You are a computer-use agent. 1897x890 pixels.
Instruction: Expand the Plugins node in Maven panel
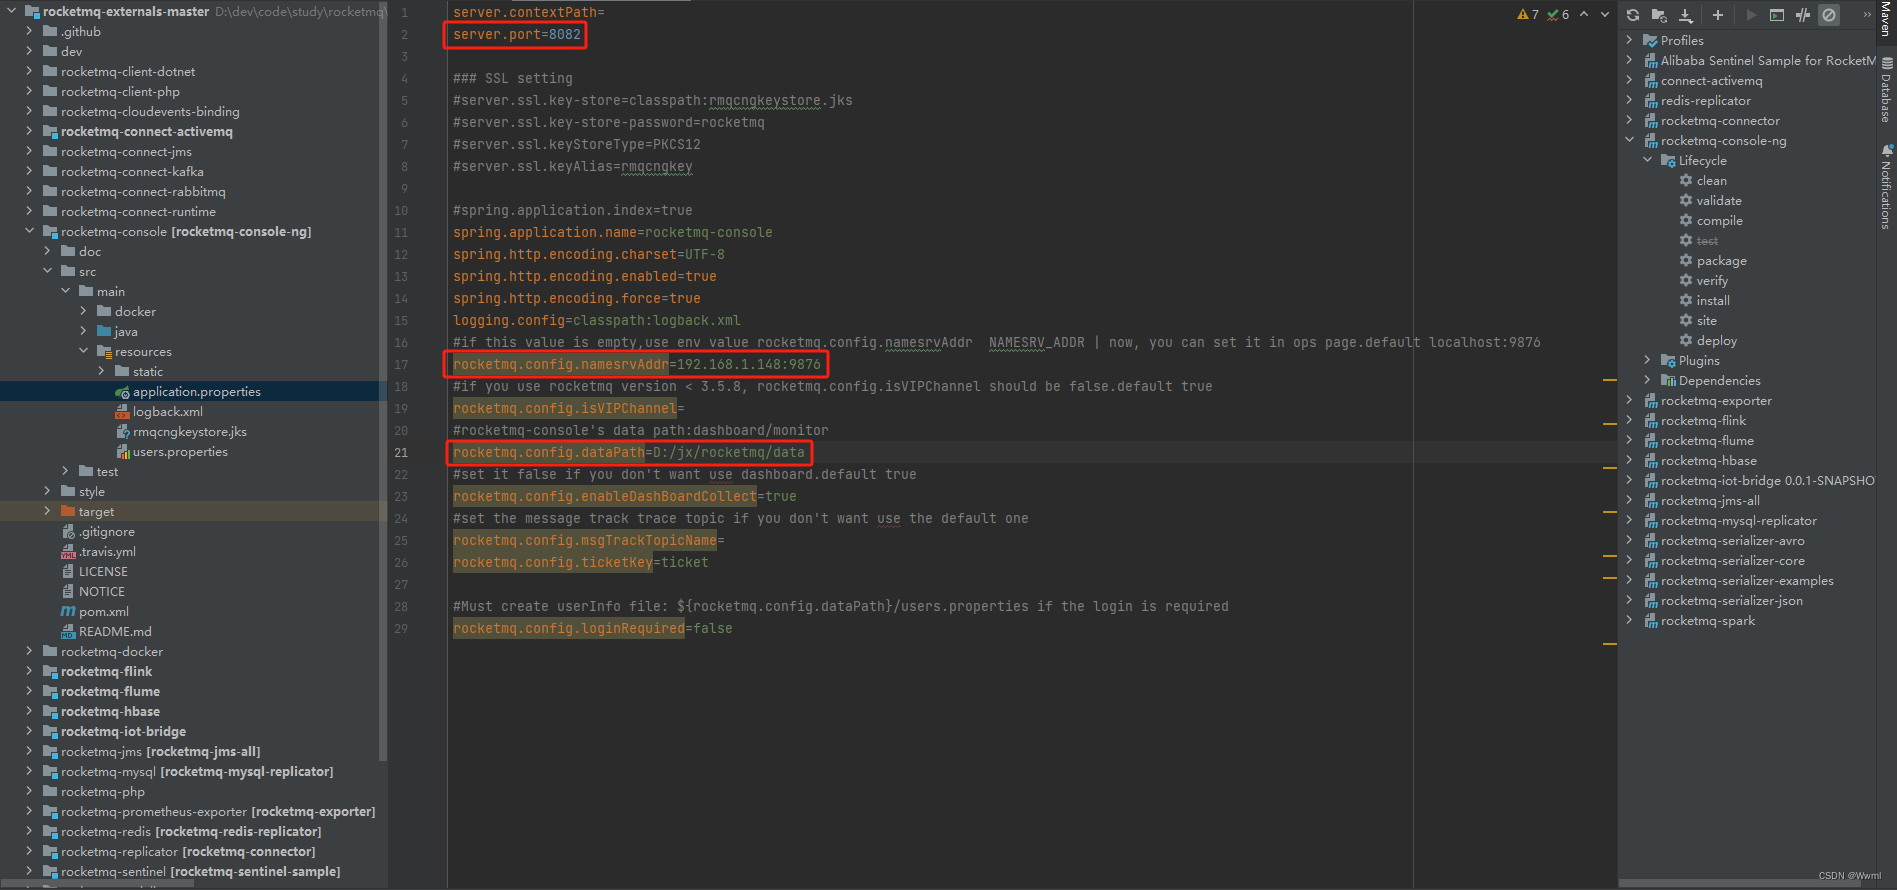tap(1647, 360)
